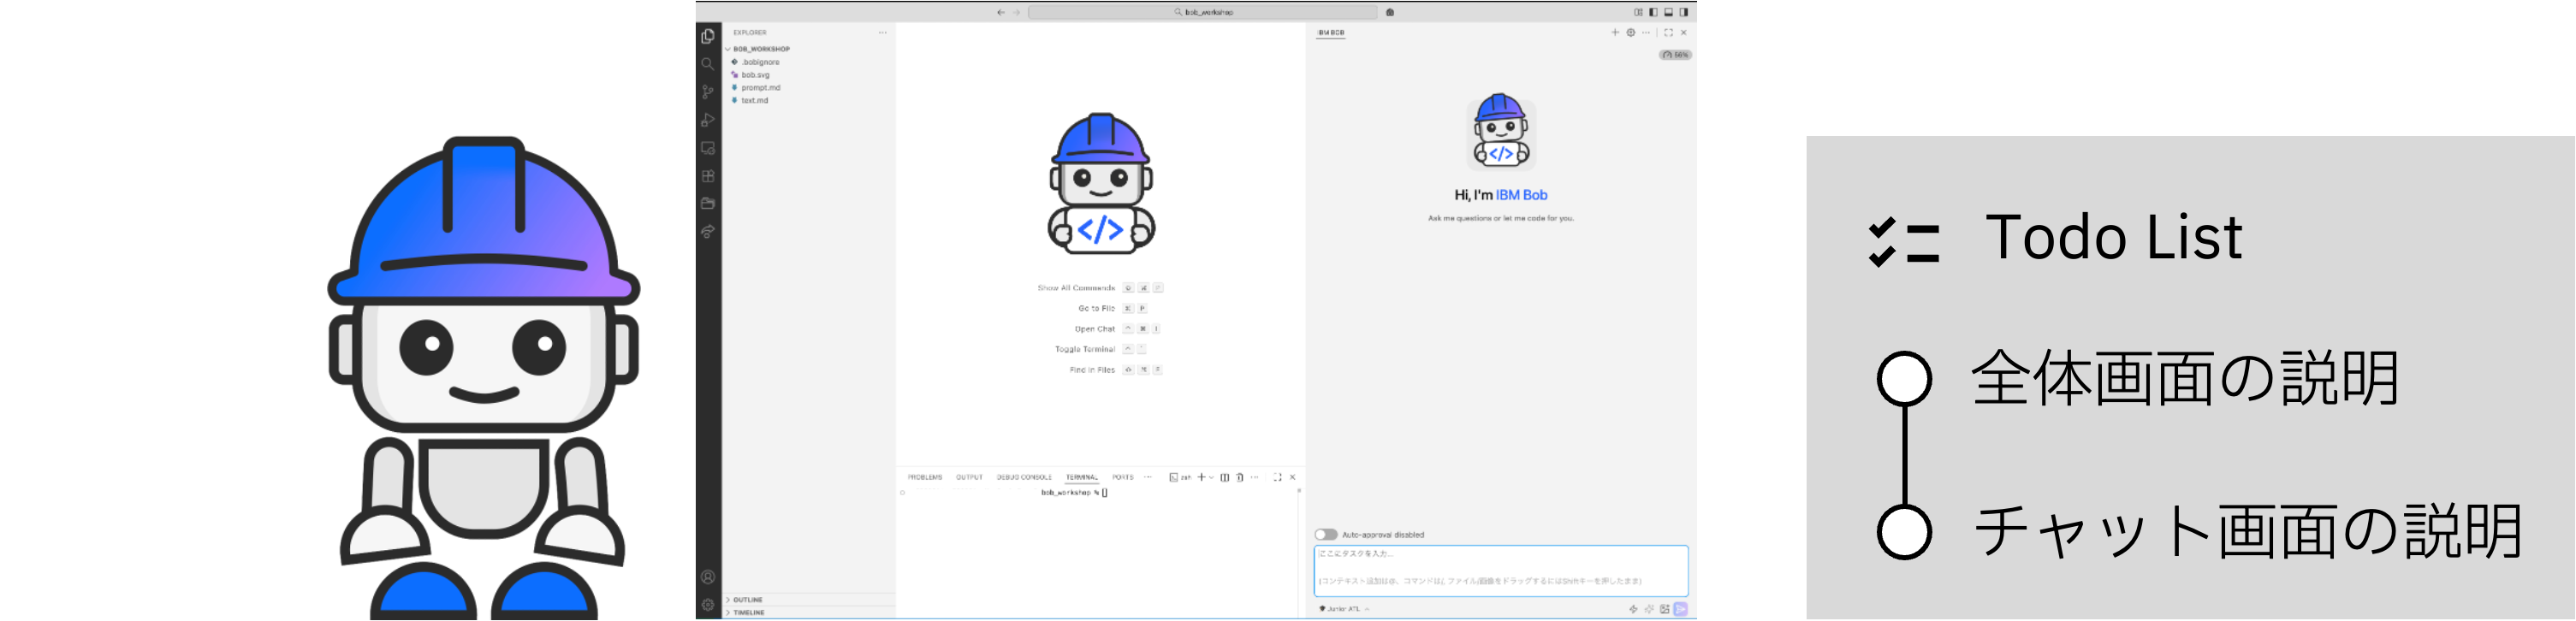This screenshot has height=621, width=2576.
Task: Open the Accounts icon in activity bar
Action: (x=708, y=577)
